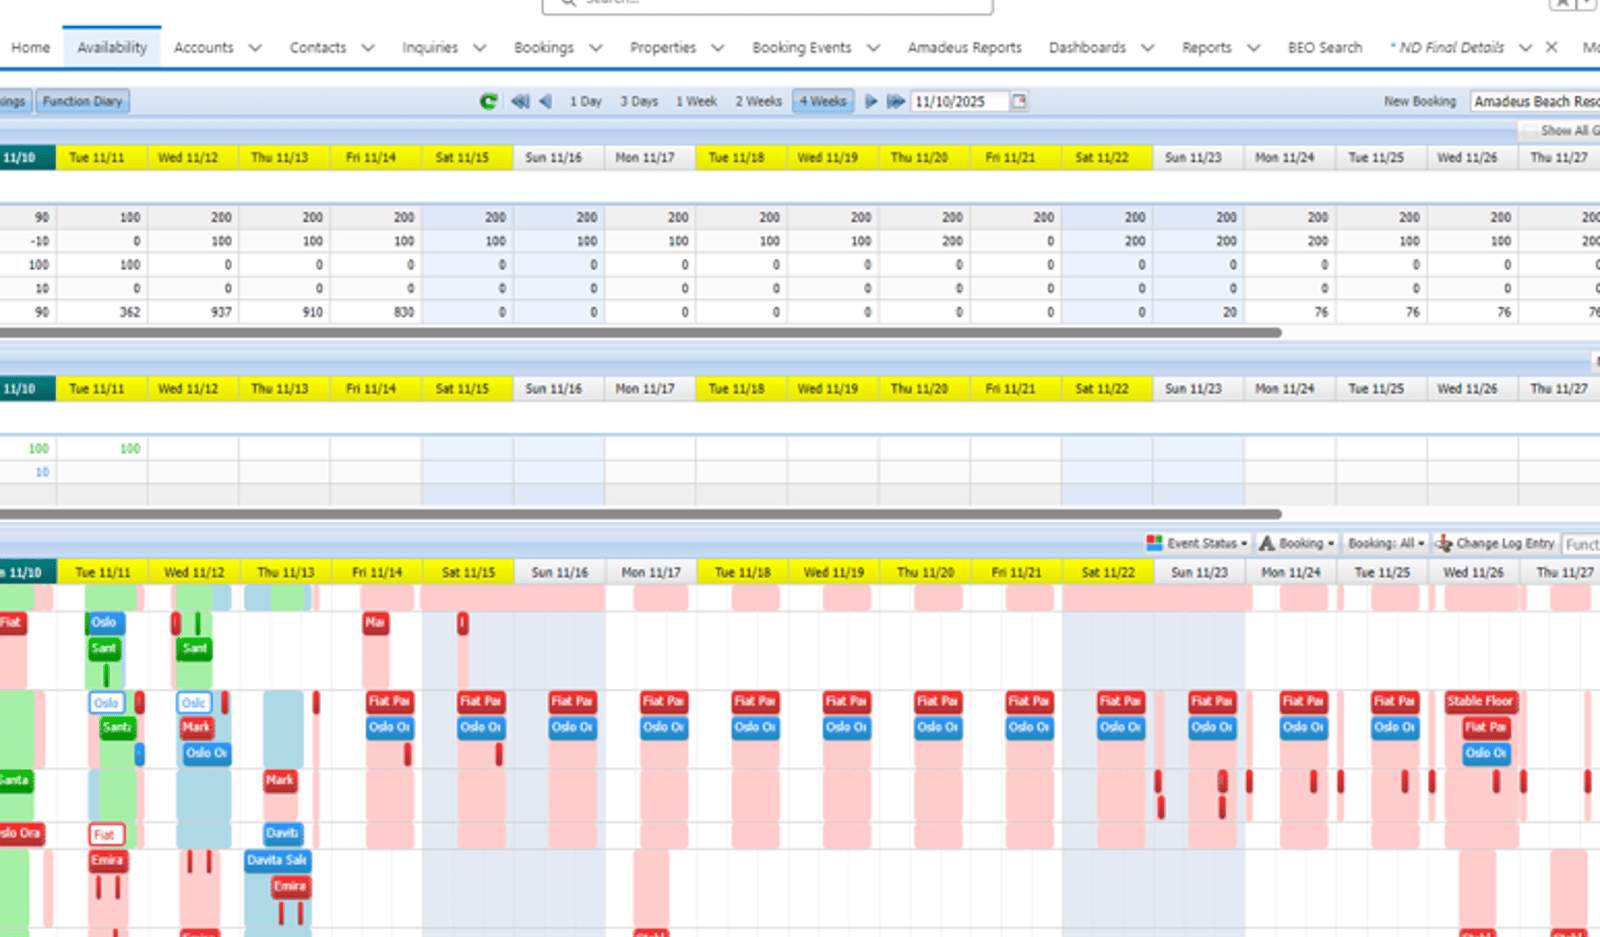Select the Davita Sale event block
Screen dimensions: 1600x937
coord(278,860)
